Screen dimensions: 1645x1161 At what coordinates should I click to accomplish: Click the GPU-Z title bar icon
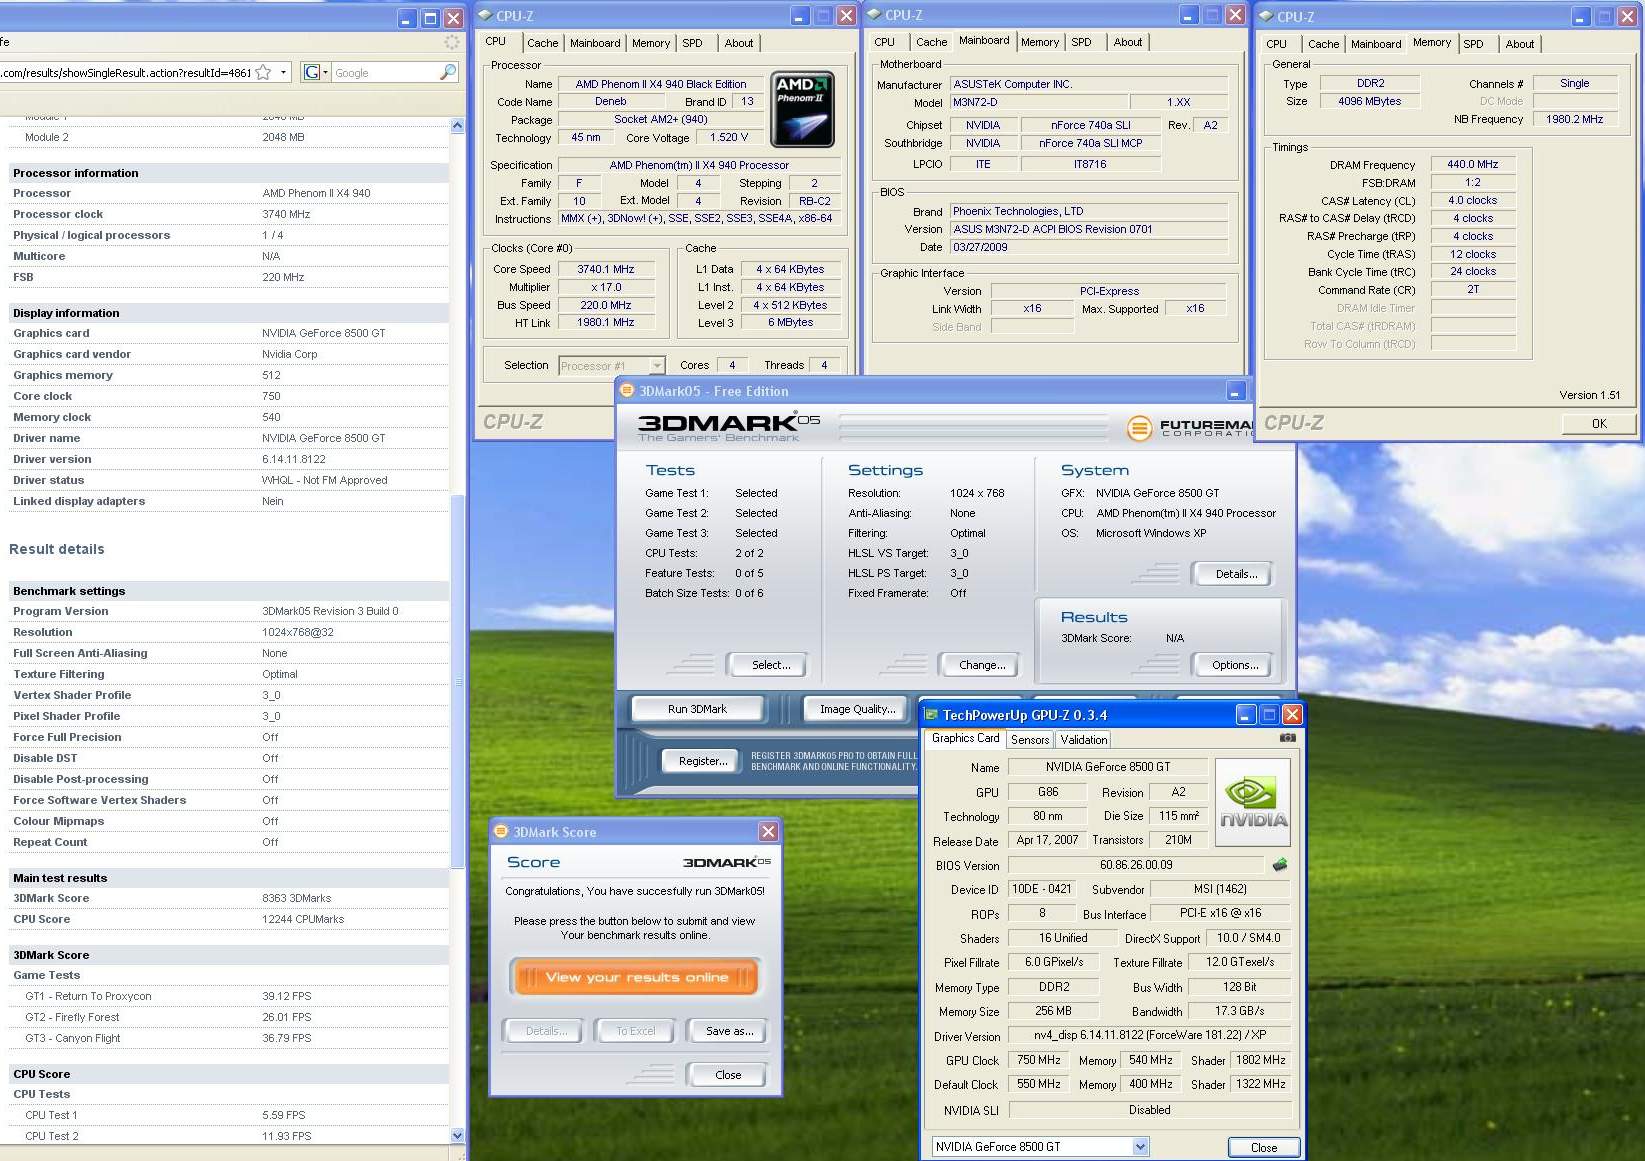point(932,715)
